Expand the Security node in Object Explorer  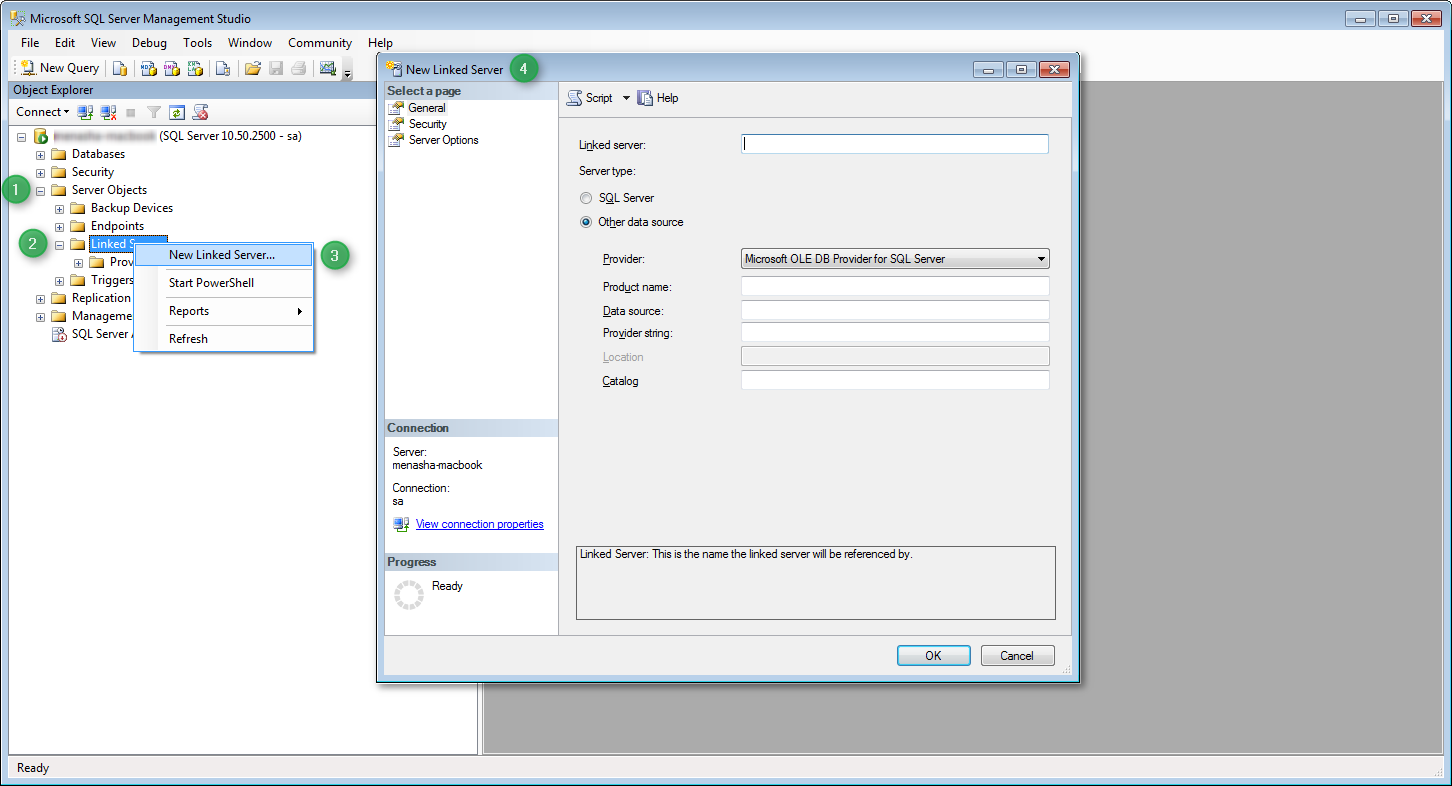pos(40,172)
